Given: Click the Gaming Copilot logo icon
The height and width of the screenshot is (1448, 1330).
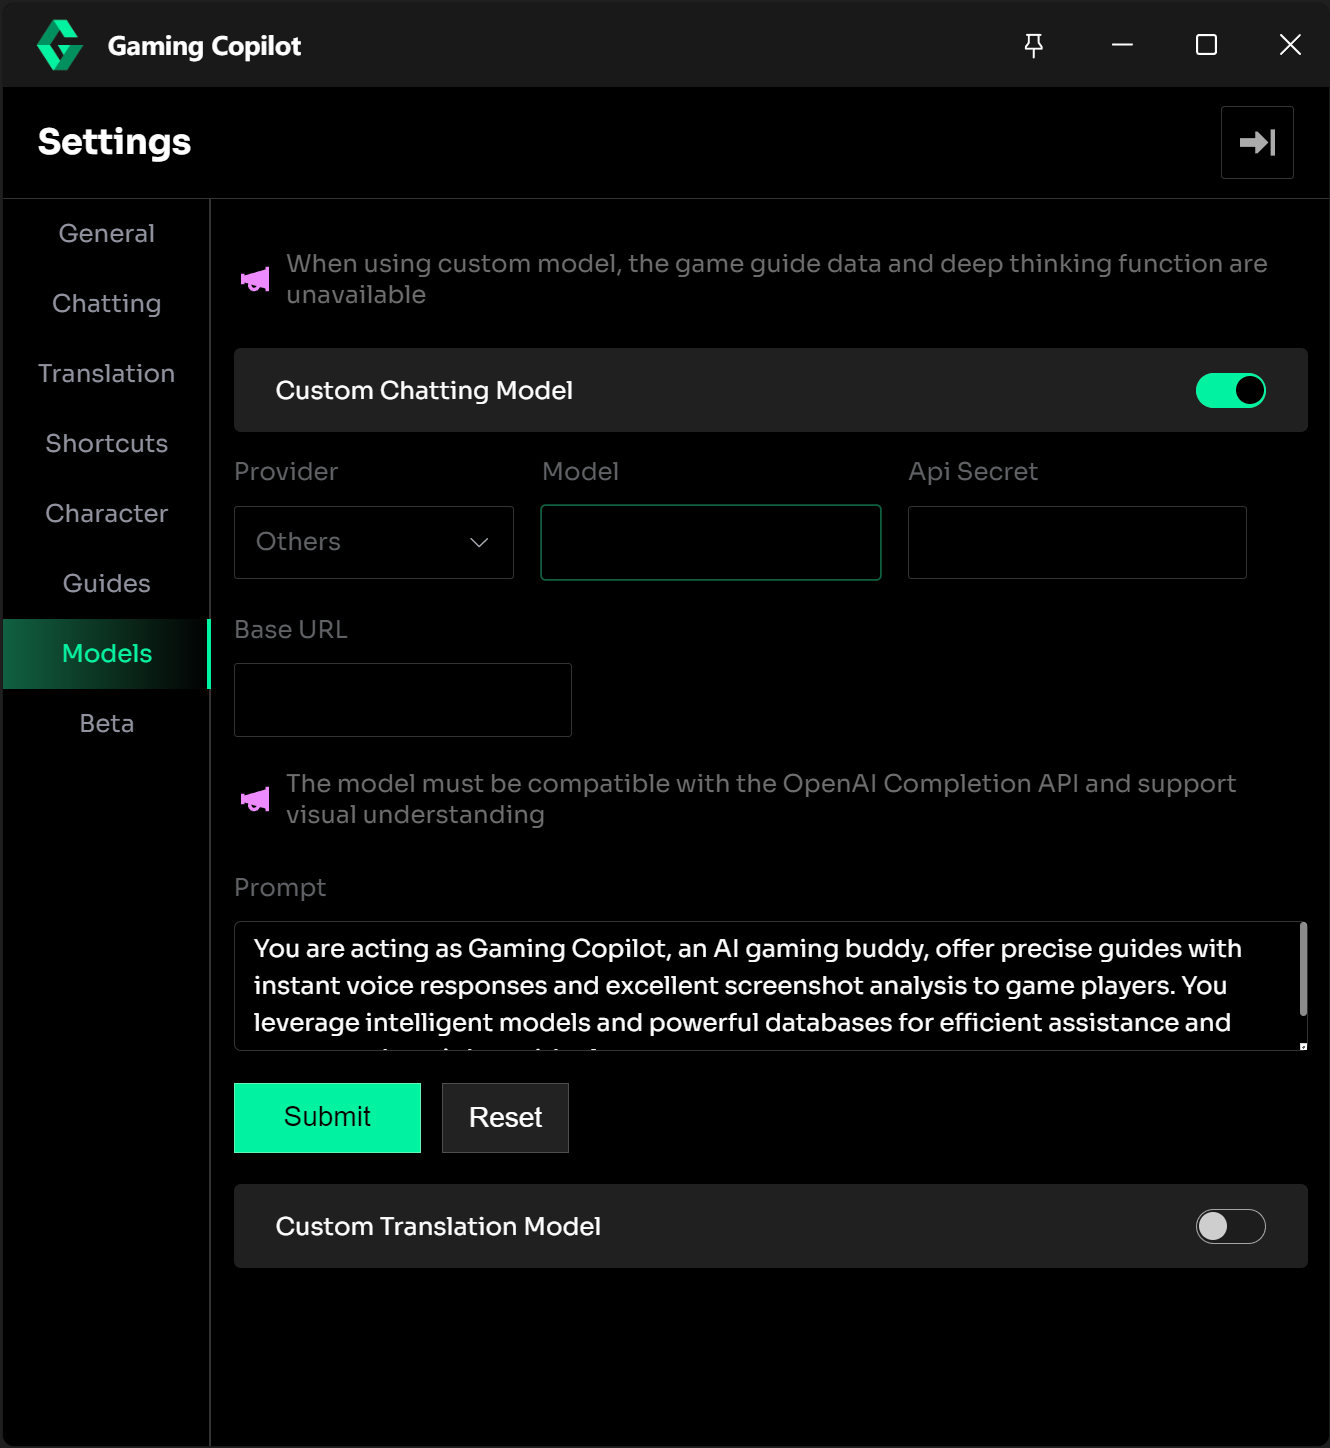Looking at the screenshot, I should 59,45.
